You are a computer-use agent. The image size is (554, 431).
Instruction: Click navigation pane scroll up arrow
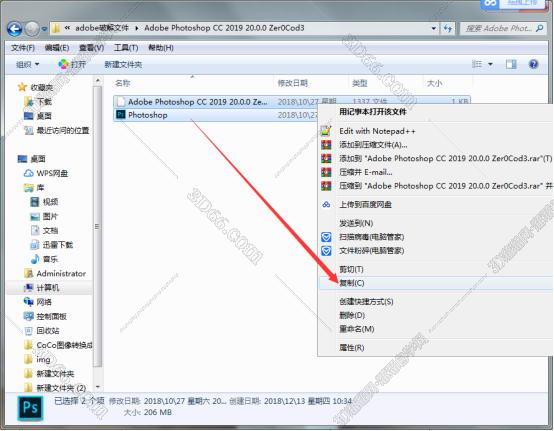point(98,81)
